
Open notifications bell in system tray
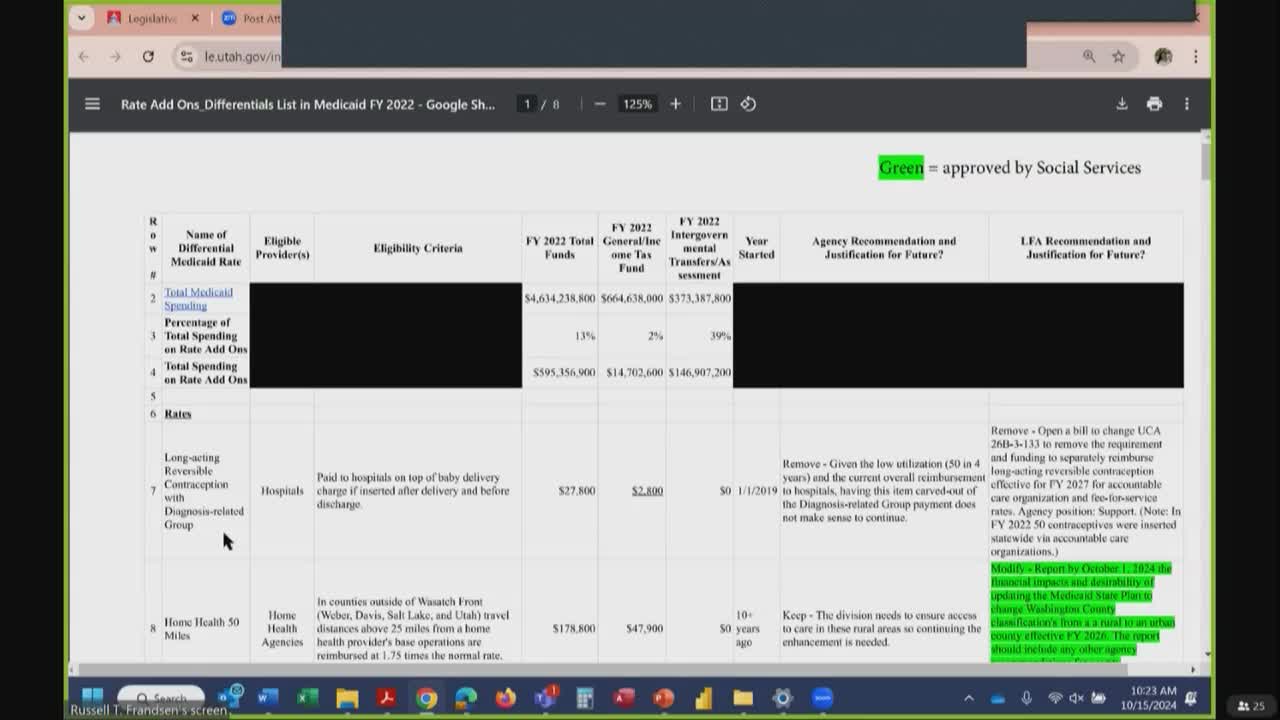click(x=1191, y=698)
